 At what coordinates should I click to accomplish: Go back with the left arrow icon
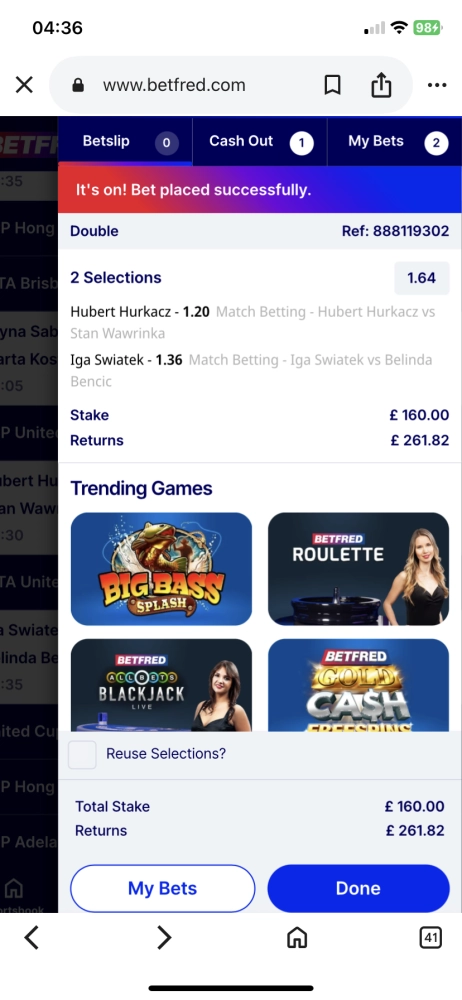click(32, 938)
